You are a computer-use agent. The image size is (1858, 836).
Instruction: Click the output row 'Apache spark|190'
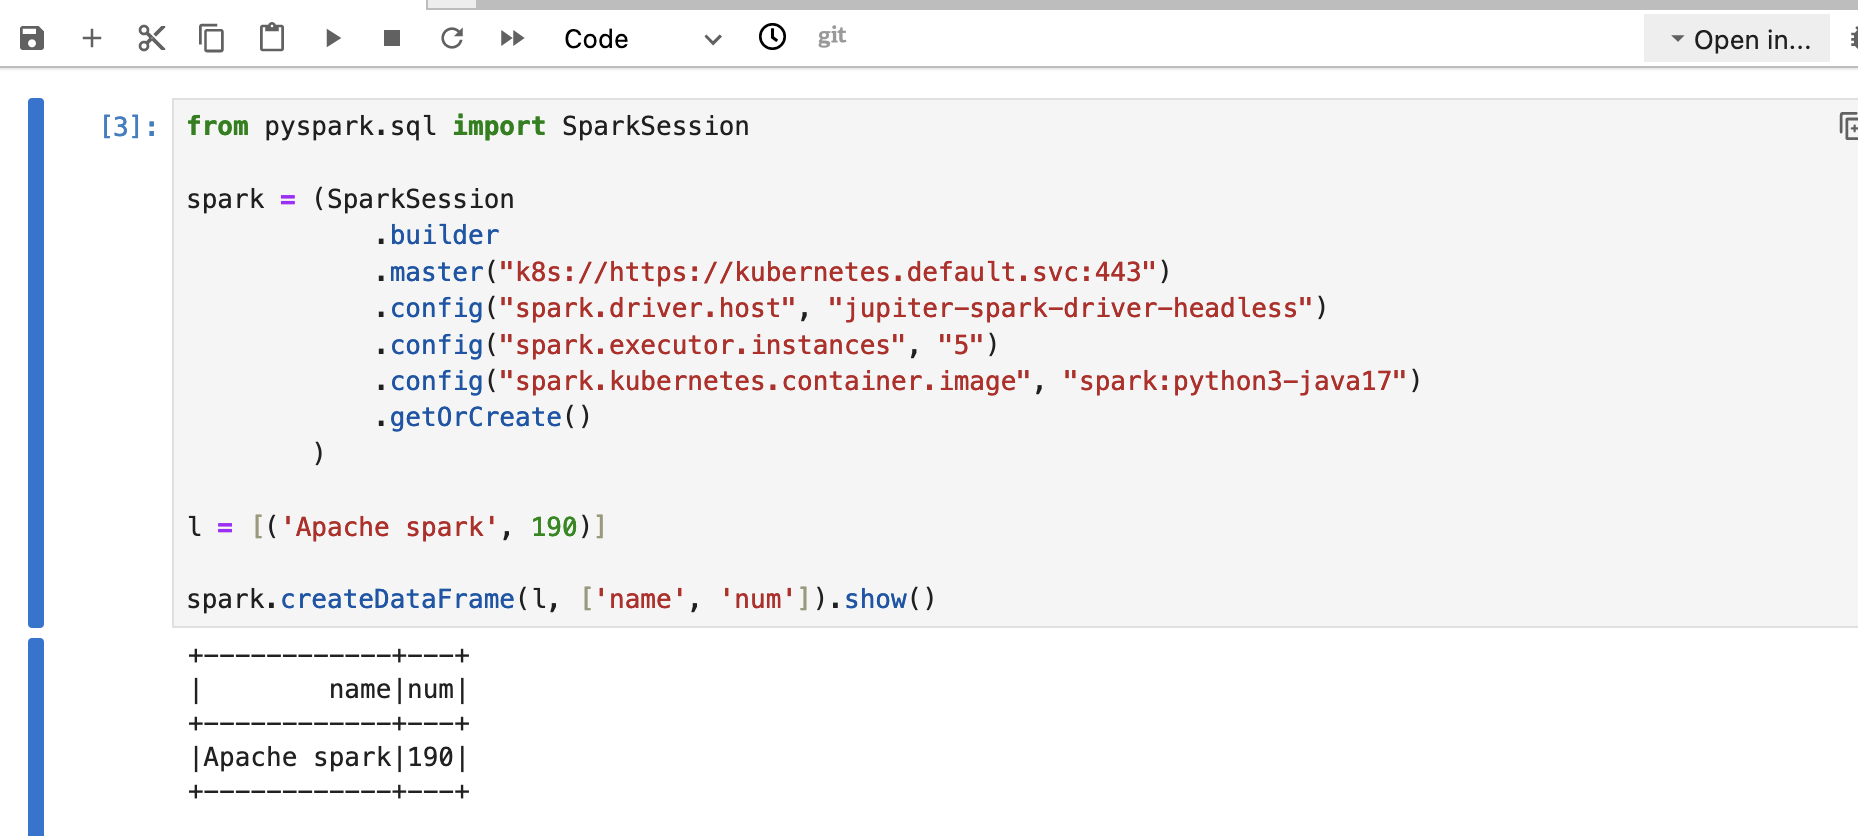pos(329,757)
